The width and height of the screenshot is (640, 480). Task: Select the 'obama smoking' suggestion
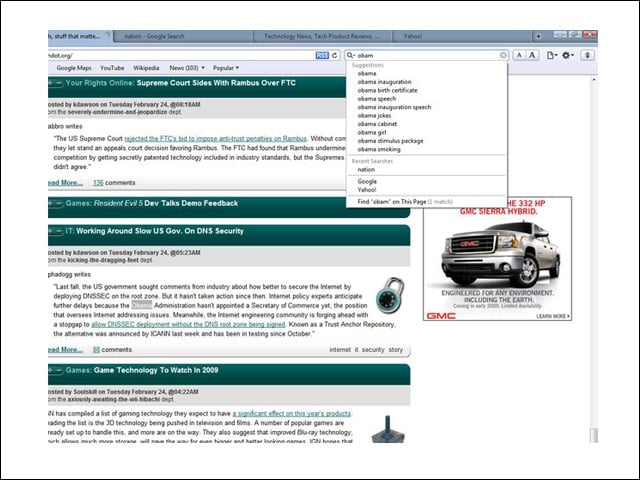(x=427, y=149)
